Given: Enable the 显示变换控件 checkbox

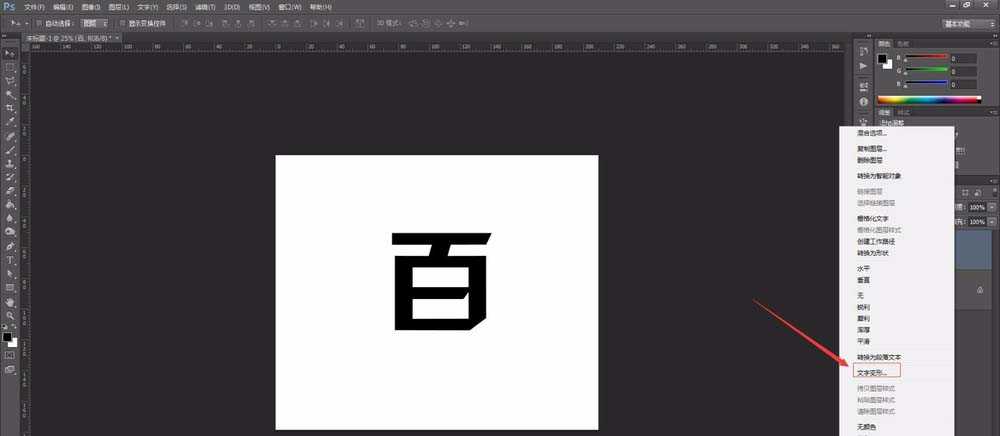Looking at the screenshot, I should pyautogui.click(x=121, y=23).
